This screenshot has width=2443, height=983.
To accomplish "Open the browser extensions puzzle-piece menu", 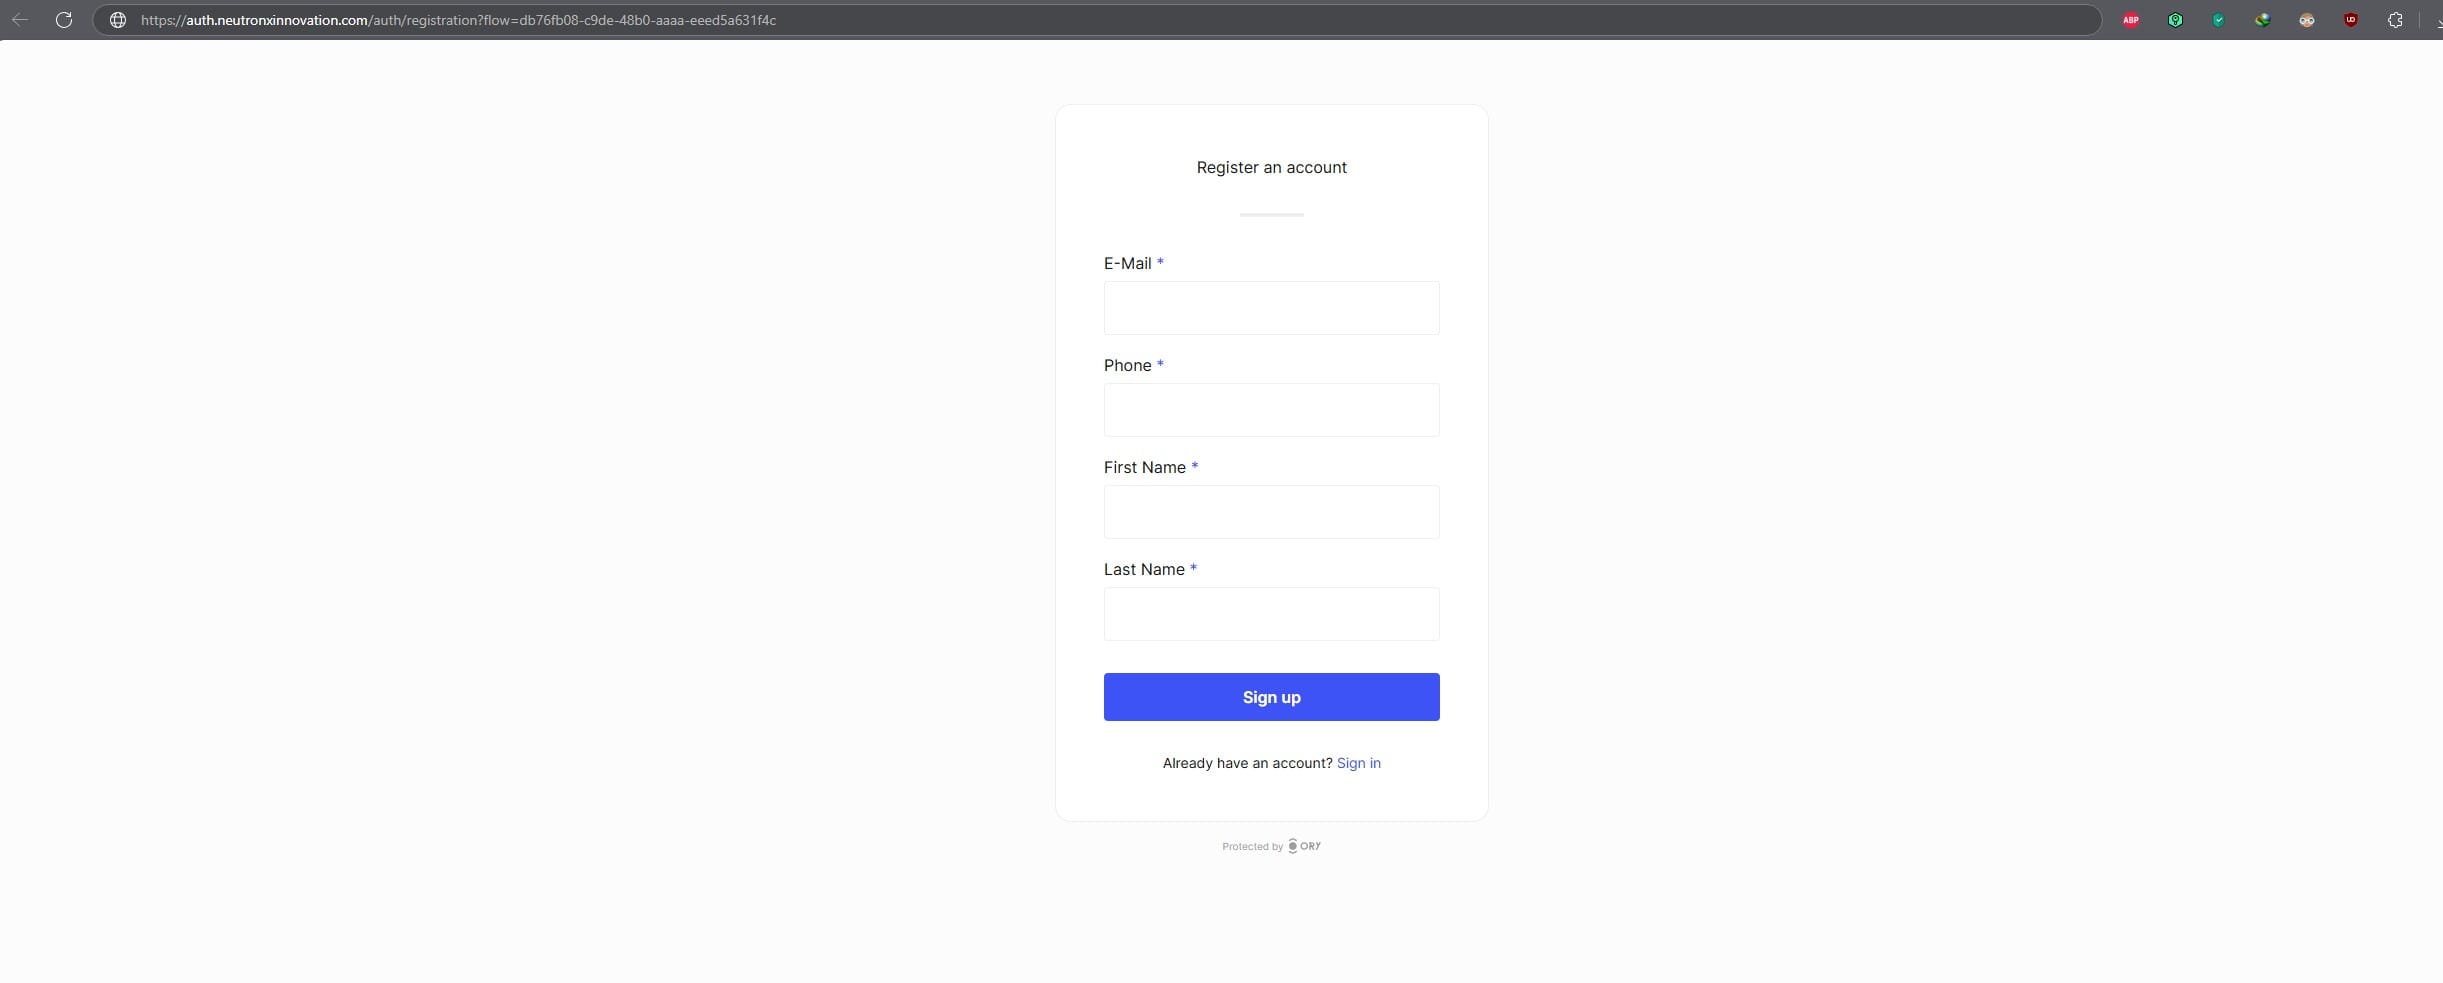I will tap(2394, 20).
